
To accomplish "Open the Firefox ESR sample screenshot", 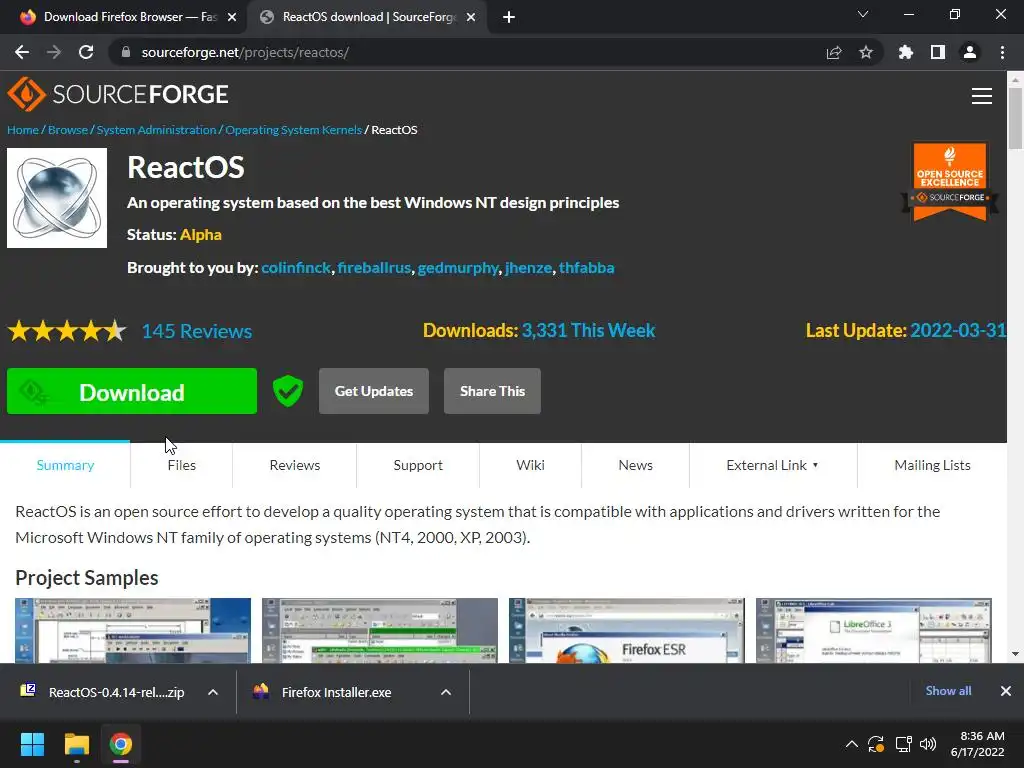I will [x=626, y=630].
